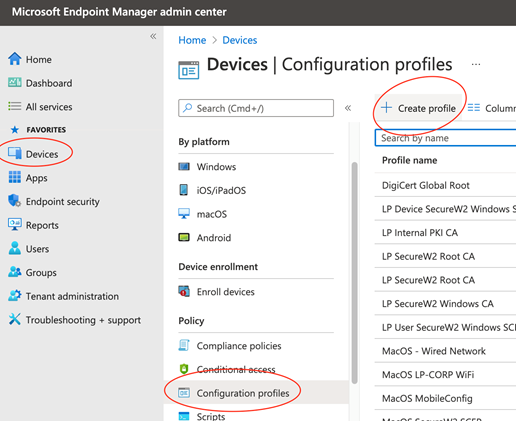Click the Enroll devices icon
516x421 pixels.
(x=184, y=291)
